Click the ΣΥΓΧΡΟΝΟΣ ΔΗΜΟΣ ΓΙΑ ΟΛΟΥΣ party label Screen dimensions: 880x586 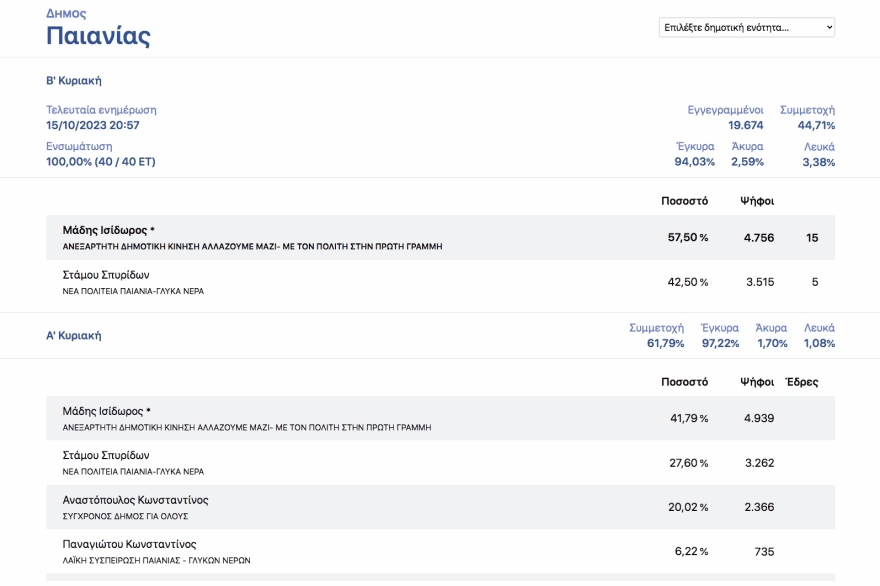[125, 516]
